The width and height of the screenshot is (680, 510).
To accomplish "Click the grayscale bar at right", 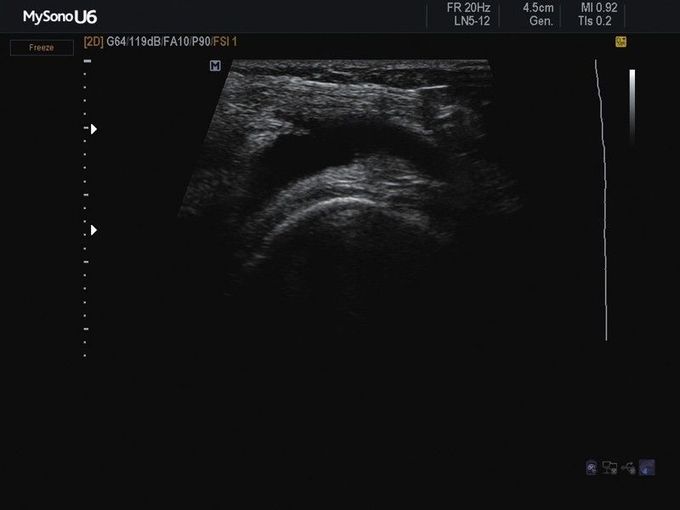I will click(632, 105).
